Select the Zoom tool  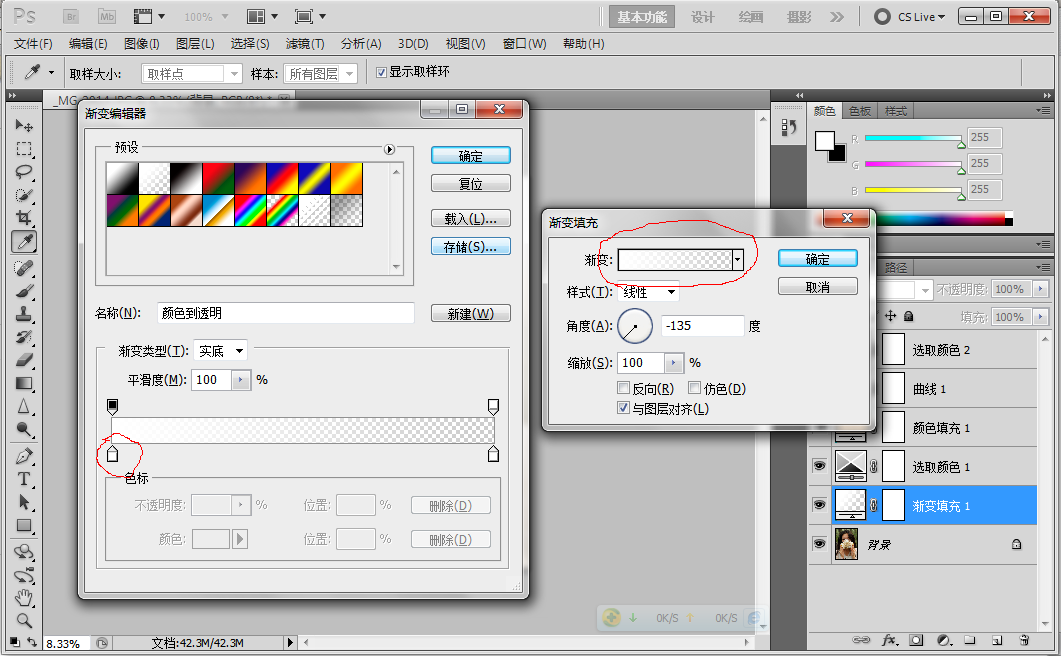coord(24,620)
